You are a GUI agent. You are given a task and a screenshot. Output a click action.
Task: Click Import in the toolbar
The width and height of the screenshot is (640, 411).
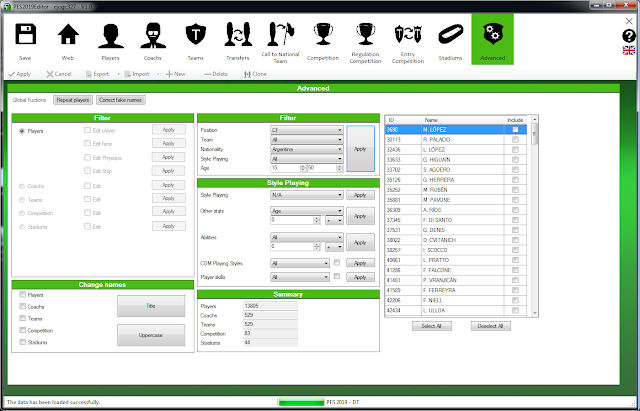coord(137,74)
